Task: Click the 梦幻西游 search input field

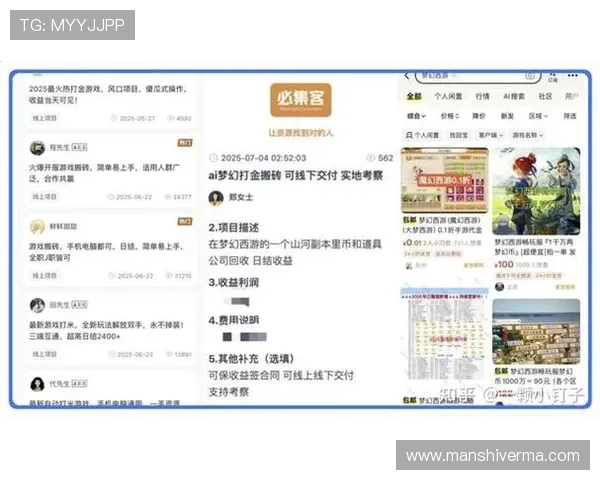Action: [x=478, y=76]
